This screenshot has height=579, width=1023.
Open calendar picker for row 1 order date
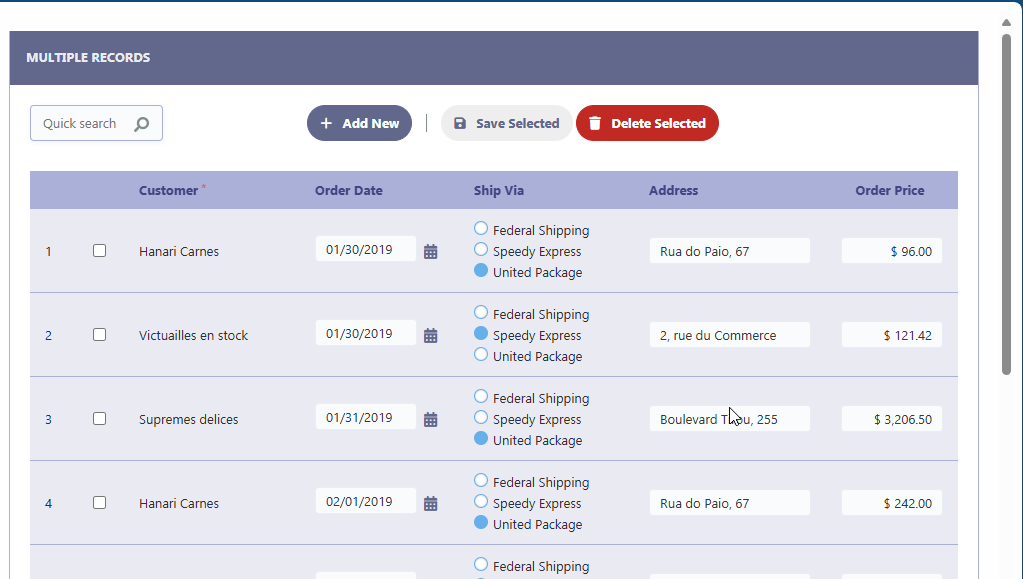point(431,252)
